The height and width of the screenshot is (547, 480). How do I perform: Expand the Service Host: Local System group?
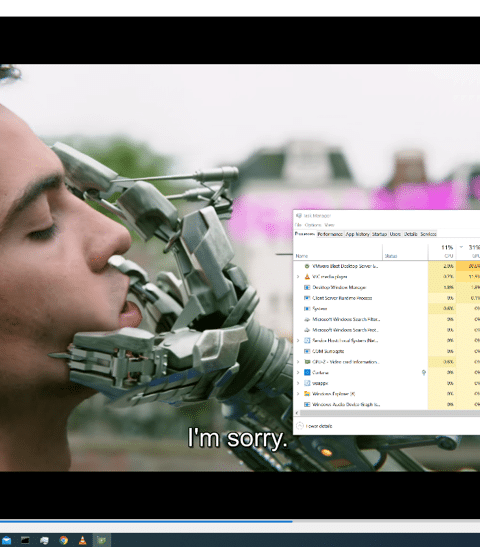[x=298, y=340]
